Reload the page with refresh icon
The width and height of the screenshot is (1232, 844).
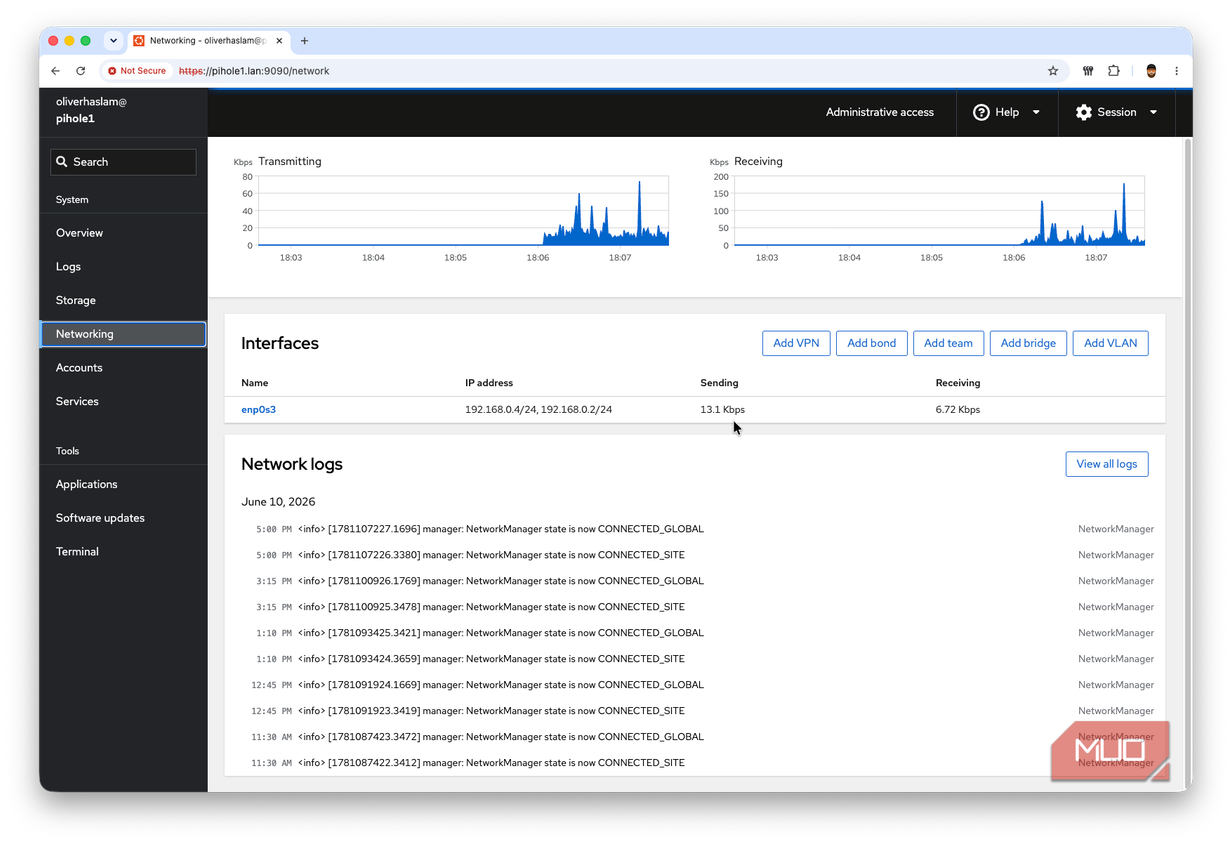(81, 71)
